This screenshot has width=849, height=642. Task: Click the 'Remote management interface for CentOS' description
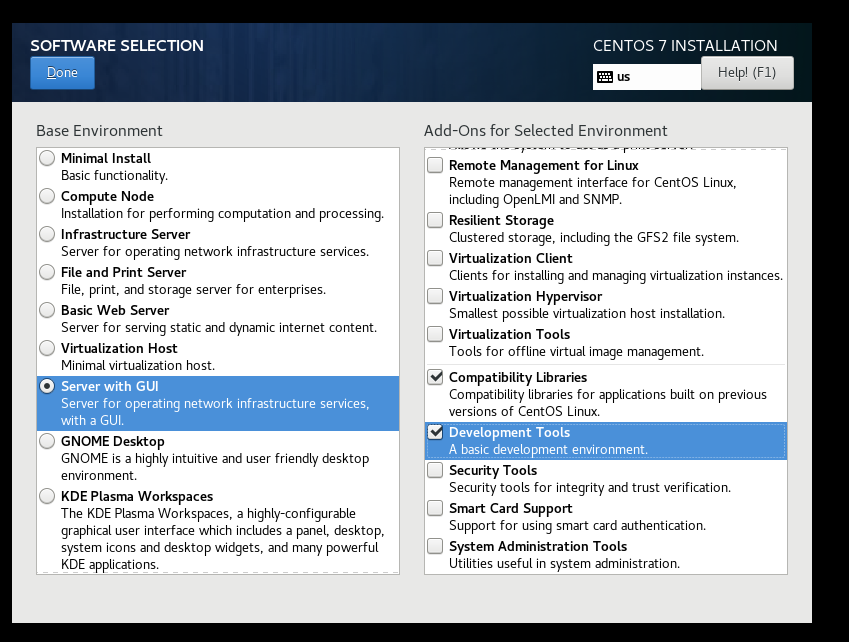click(x=592, y=191)
